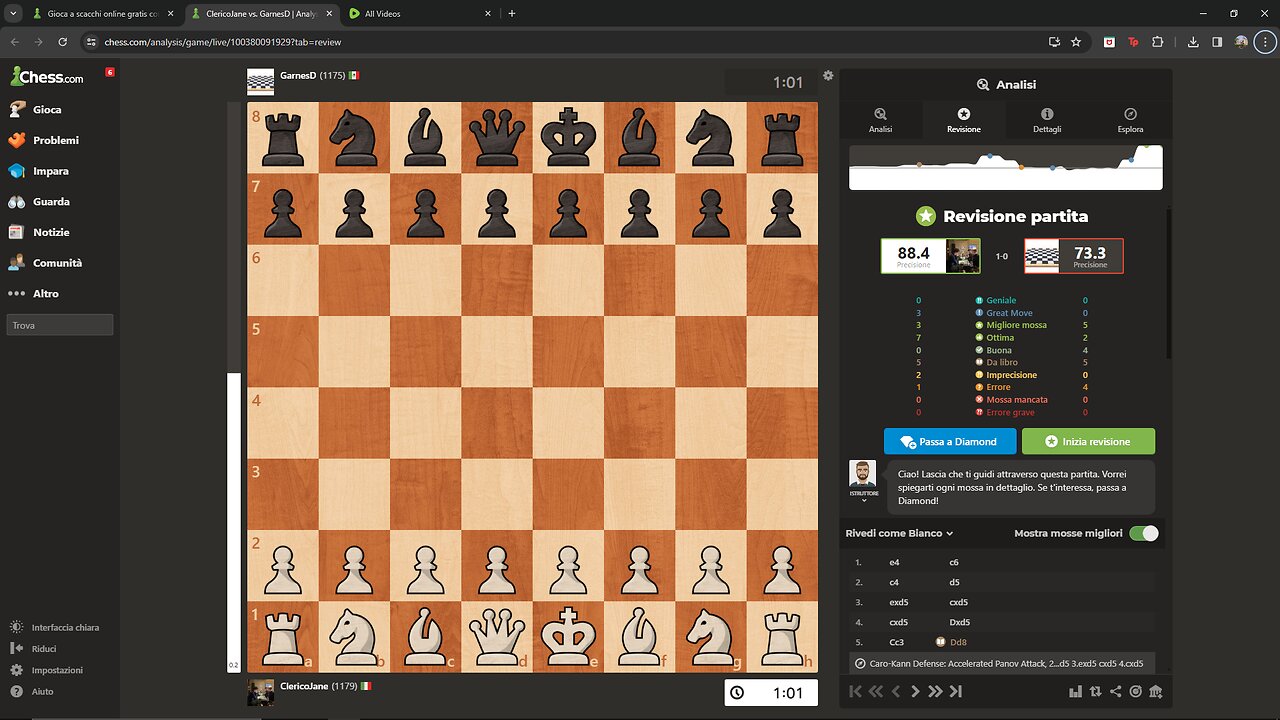Click the Geniale classification row

1002,300
